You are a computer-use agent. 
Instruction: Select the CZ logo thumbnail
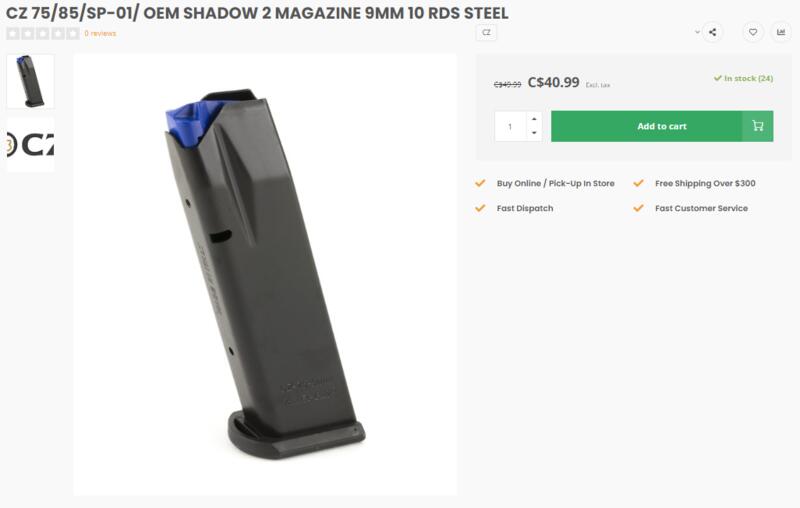pos(30,145)
